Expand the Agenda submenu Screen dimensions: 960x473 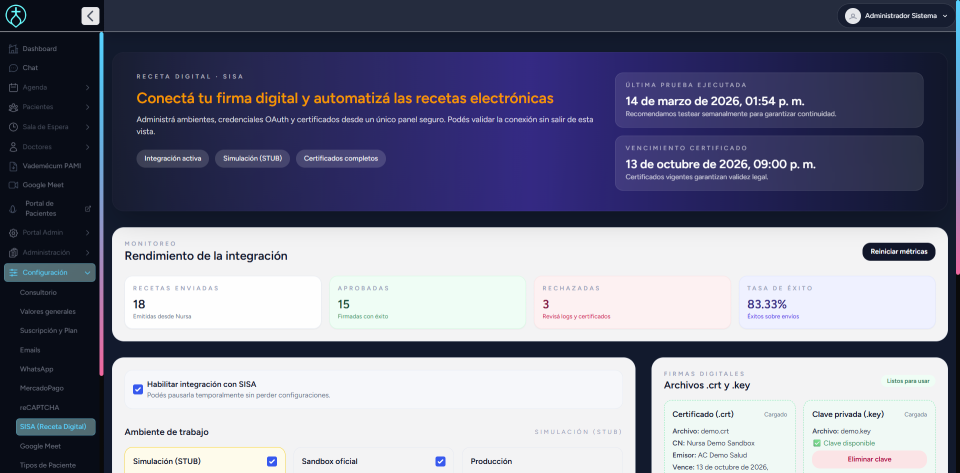point(88,87)
